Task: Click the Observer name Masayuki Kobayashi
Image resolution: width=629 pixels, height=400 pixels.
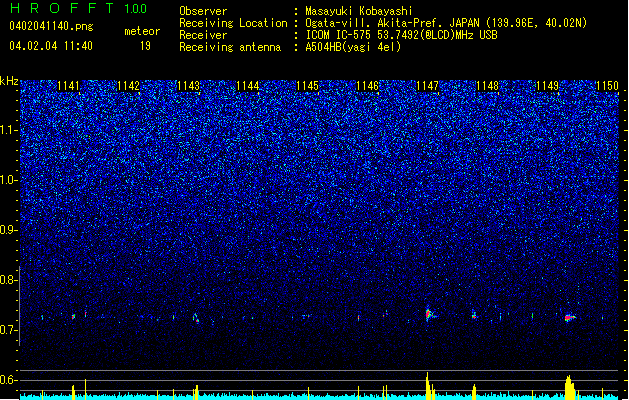Action: tap(359, 11)
